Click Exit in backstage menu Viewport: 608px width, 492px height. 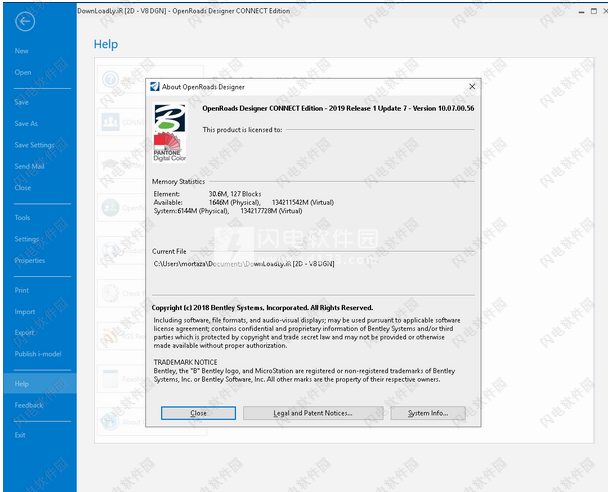(20, 435)
